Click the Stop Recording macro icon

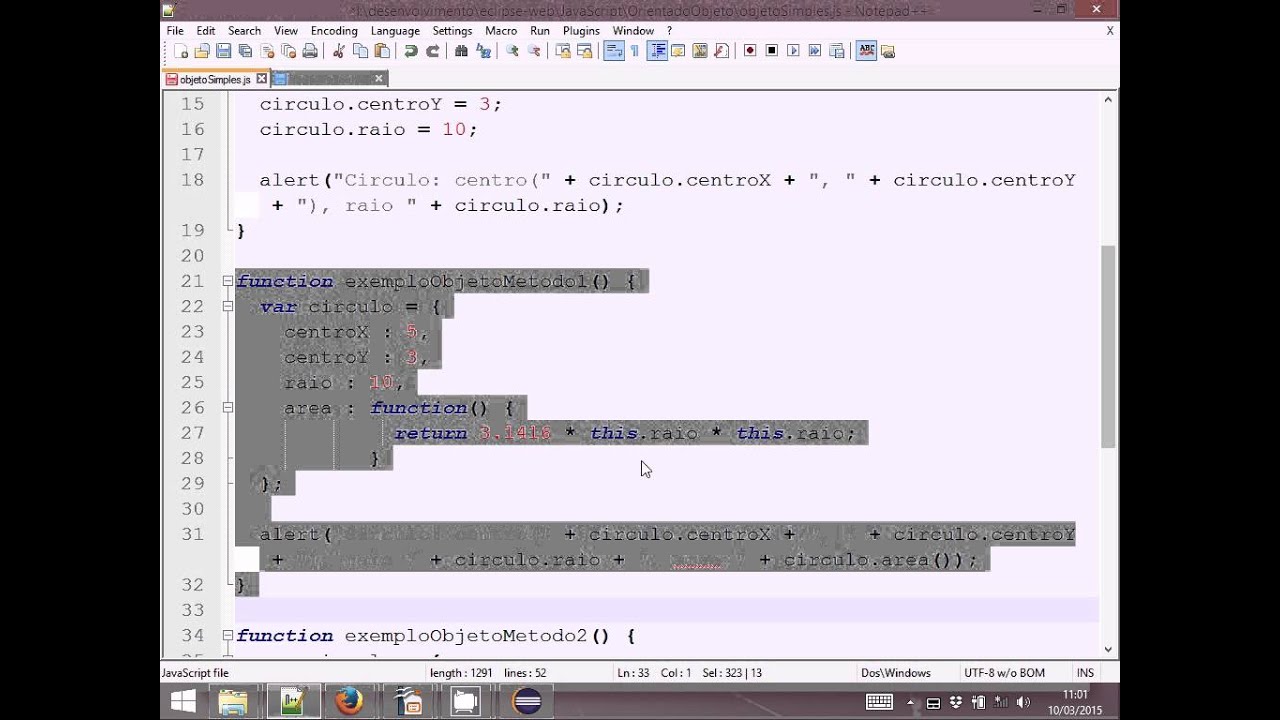(x=771, y=51)
